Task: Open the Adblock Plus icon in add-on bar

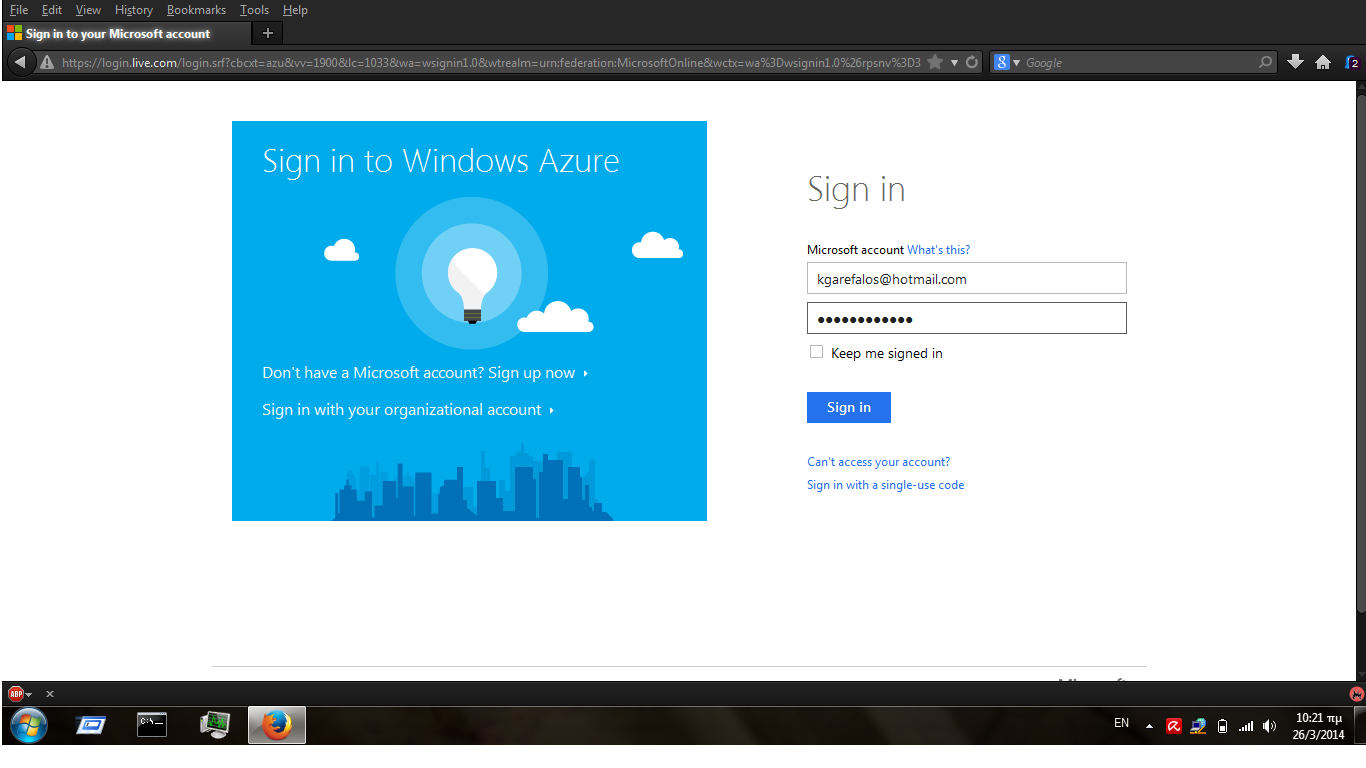Action: click(x=16, y=694)
